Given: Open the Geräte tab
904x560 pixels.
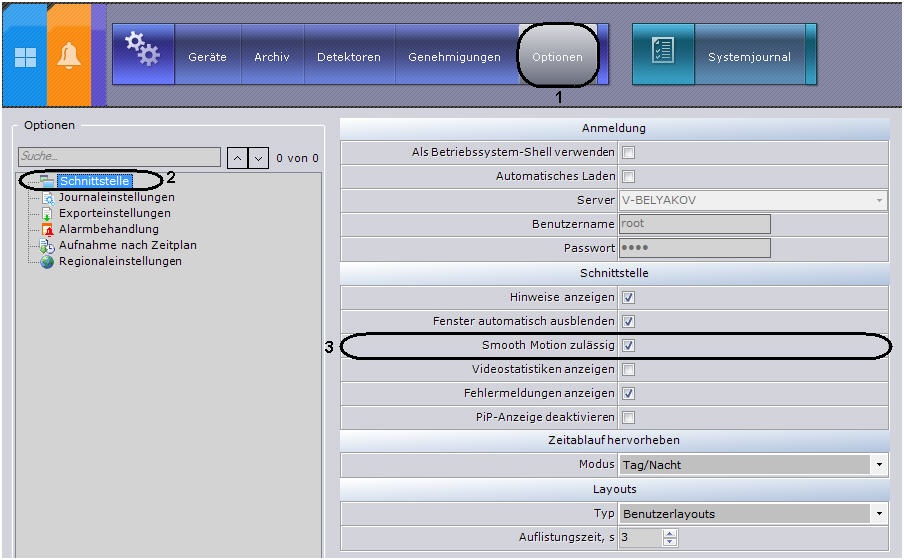Looking at the screenshot, I should coord(208,57).
